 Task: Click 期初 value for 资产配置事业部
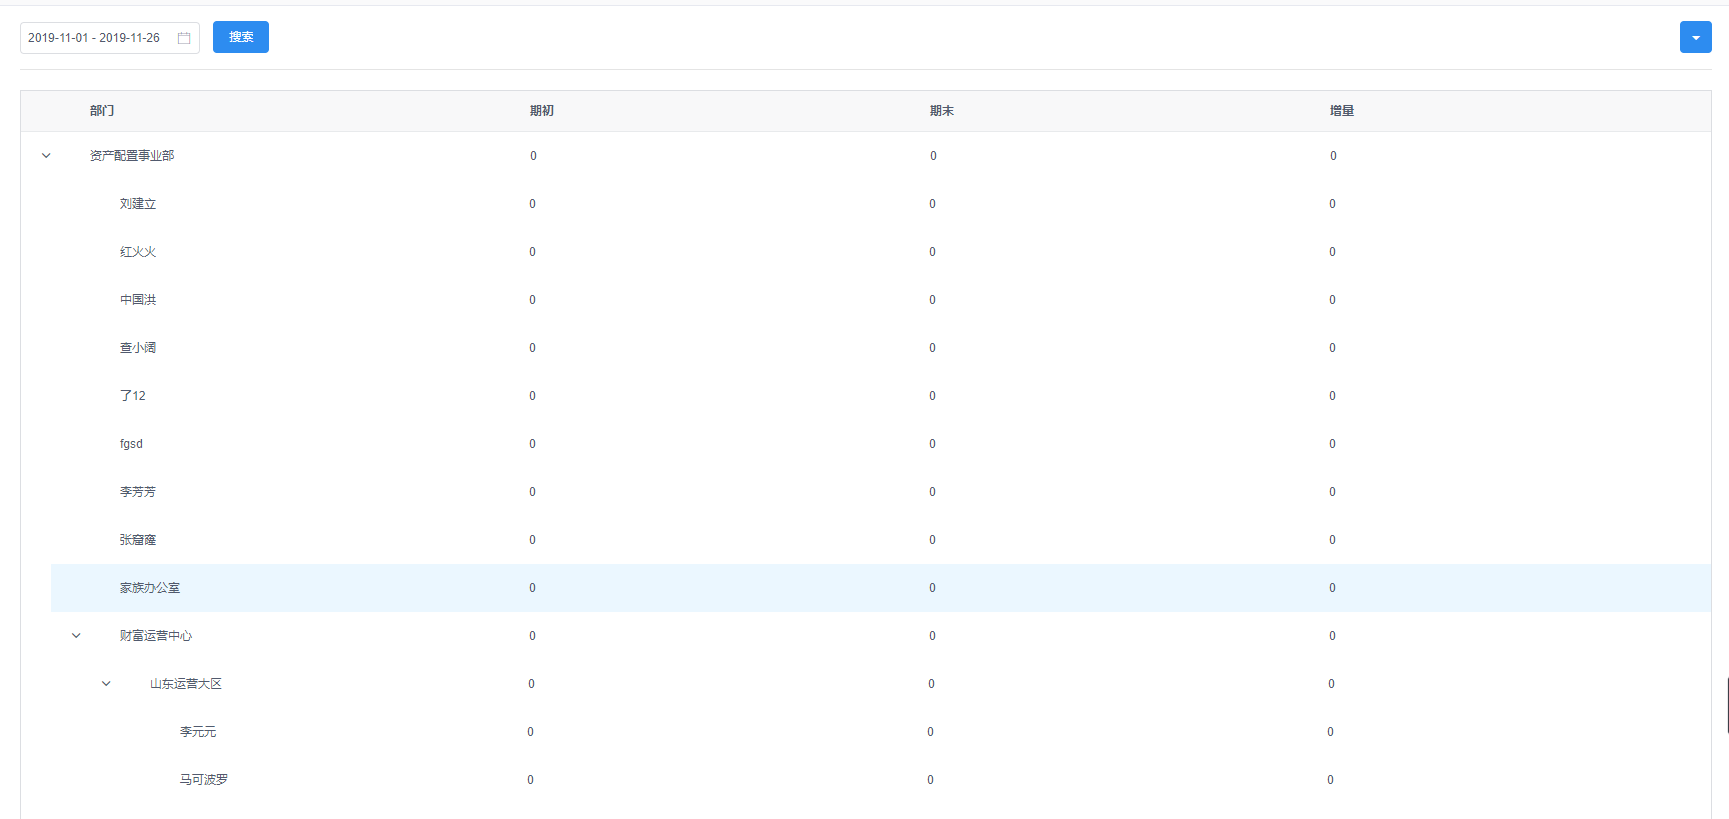click(x=533, y=156)
